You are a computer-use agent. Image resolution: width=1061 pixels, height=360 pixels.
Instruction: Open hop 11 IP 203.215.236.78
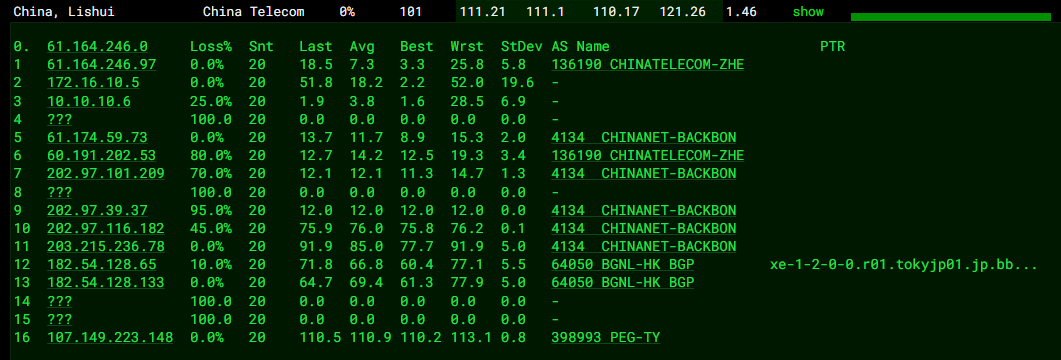[106, 246]
